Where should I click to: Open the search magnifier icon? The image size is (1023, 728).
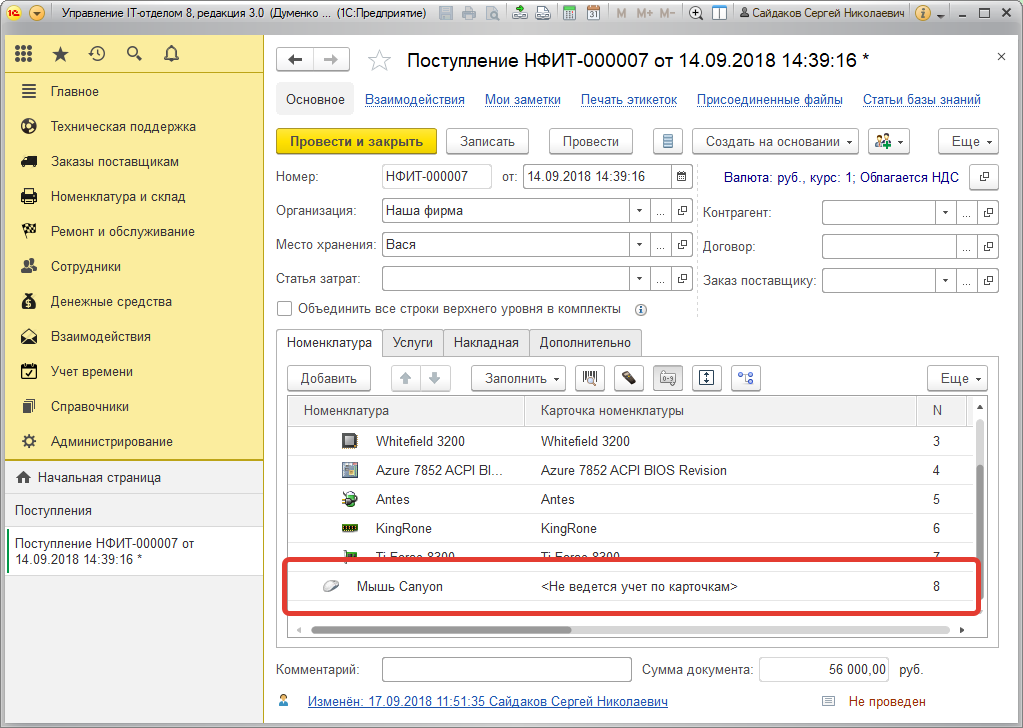tap(134, 54)
